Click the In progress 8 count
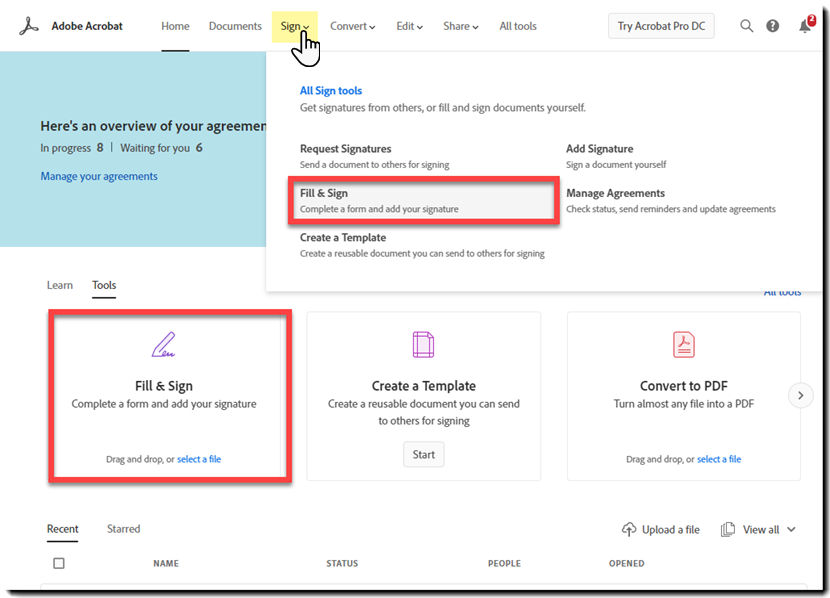 tap(71, 148)
